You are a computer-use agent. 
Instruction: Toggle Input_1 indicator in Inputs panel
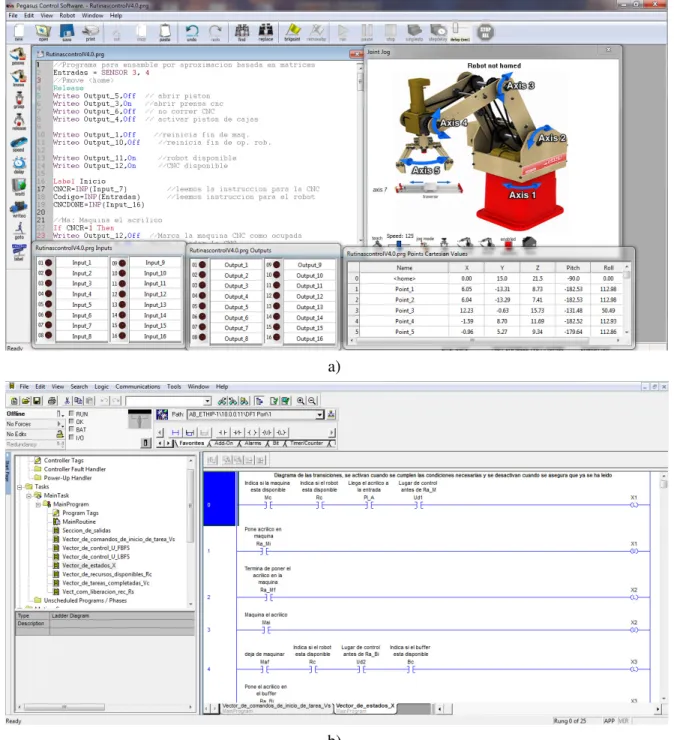click(48, 262)
